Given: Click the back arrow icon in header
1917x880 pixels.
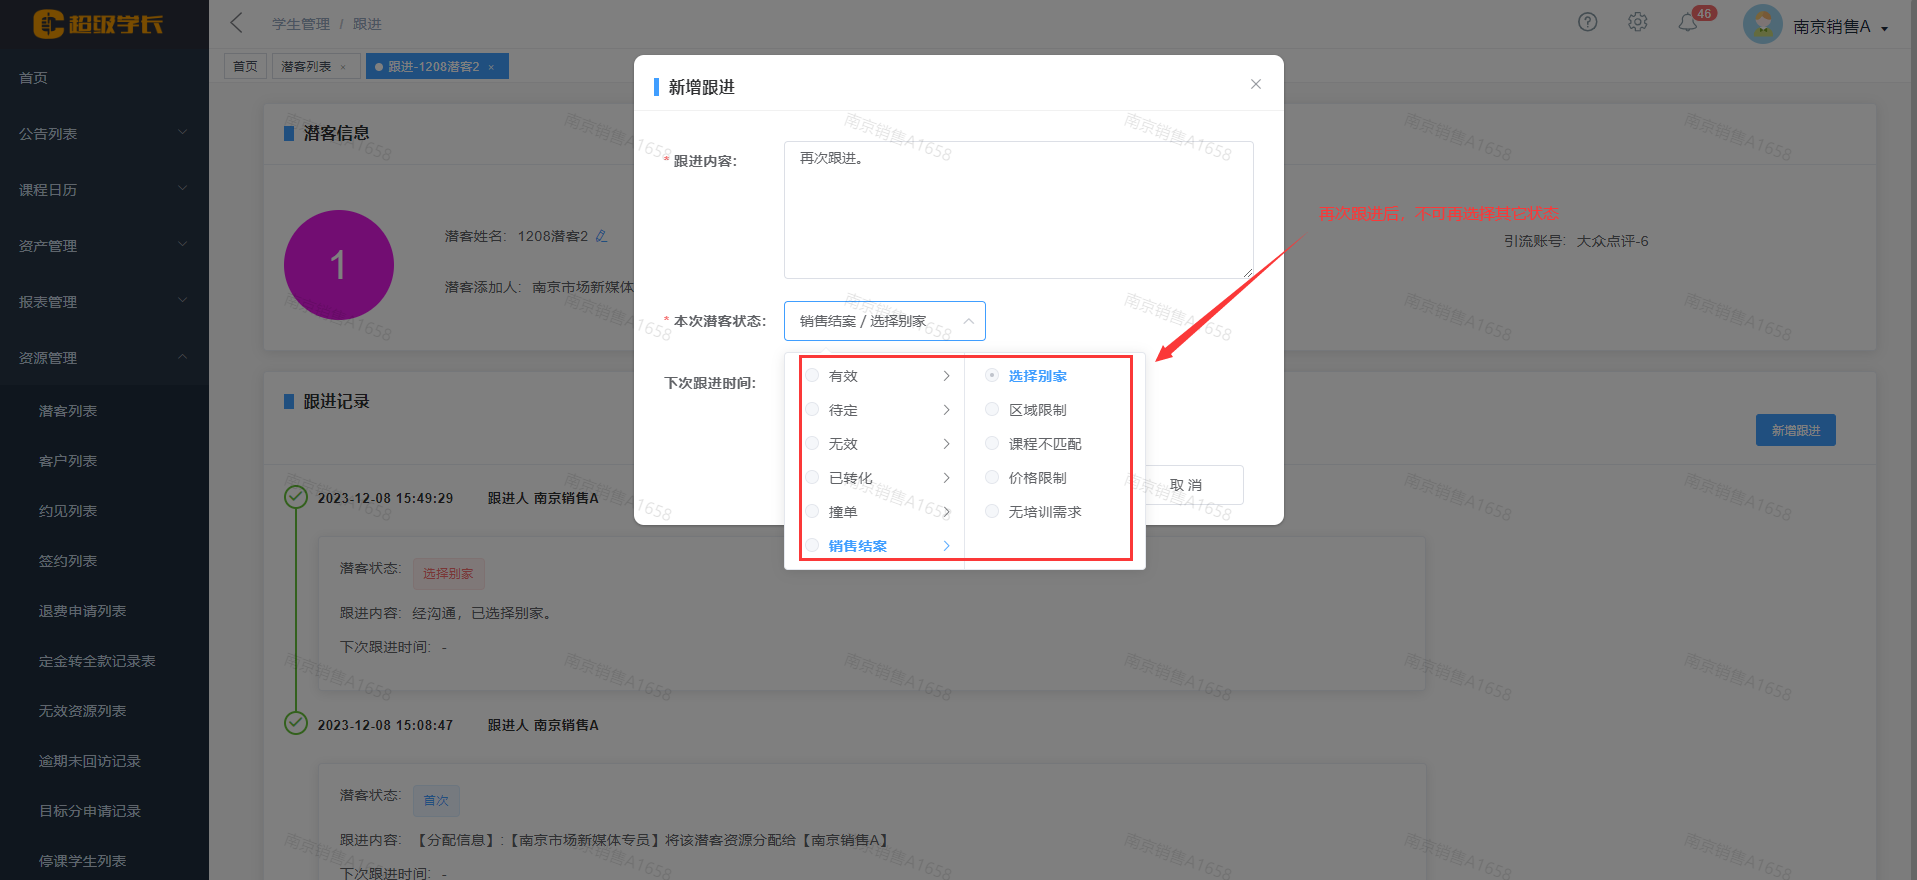Looking at the screenshot, I should (x=237, y=23).
